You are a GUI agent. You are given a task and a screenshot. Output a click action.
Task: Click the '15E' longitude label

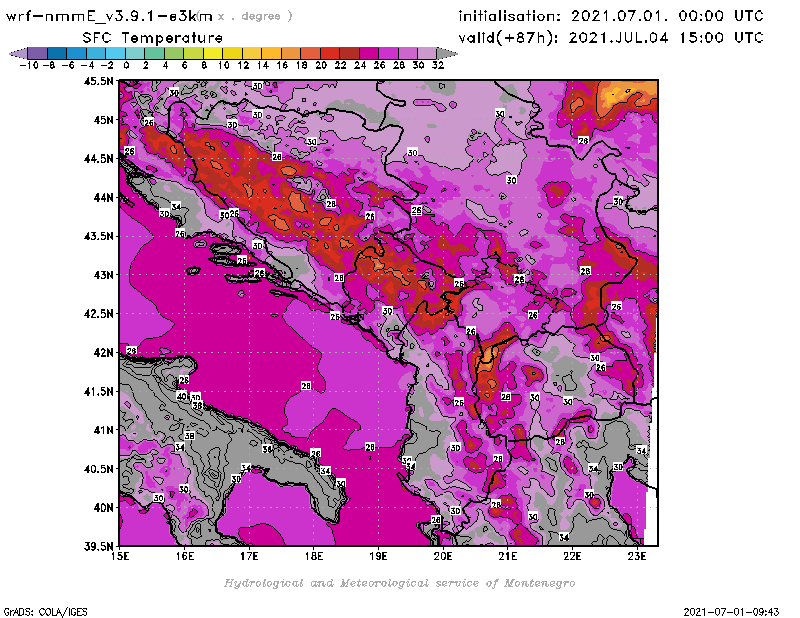click(x=120, y=556)
